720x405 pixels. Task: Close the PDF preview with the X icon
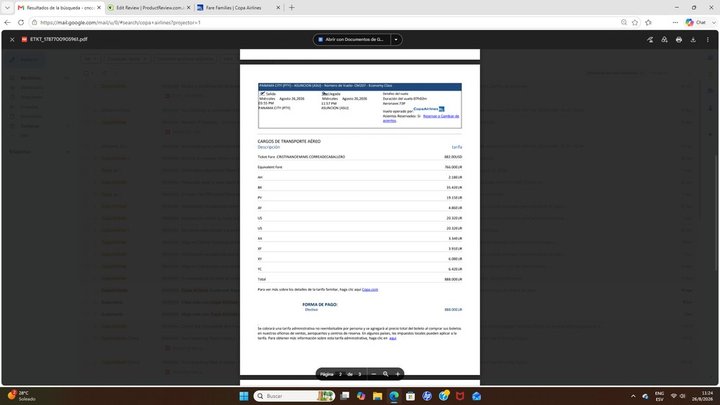pos(12,39)
